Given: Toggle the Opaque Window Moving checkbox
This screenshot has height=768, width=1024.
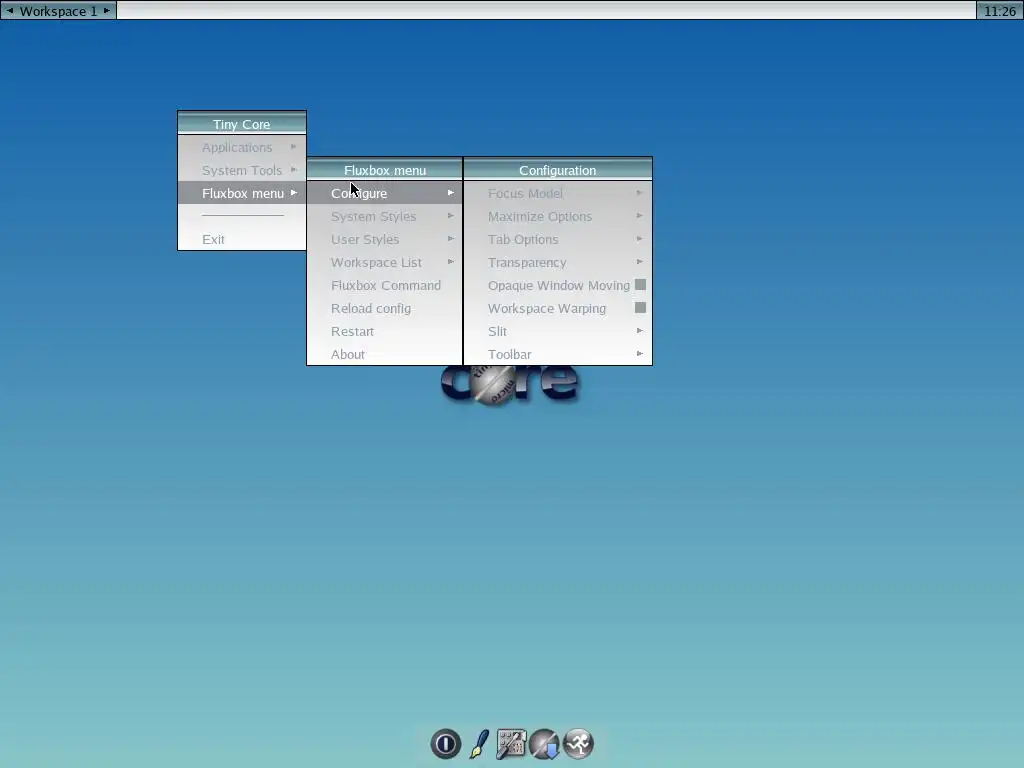Looking at the screenshot, I should [x=641, y=285].
